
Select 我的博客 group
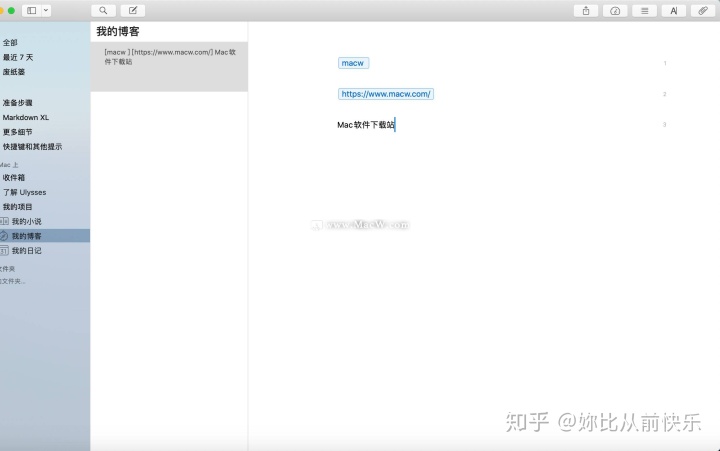(x=27, y=237)
